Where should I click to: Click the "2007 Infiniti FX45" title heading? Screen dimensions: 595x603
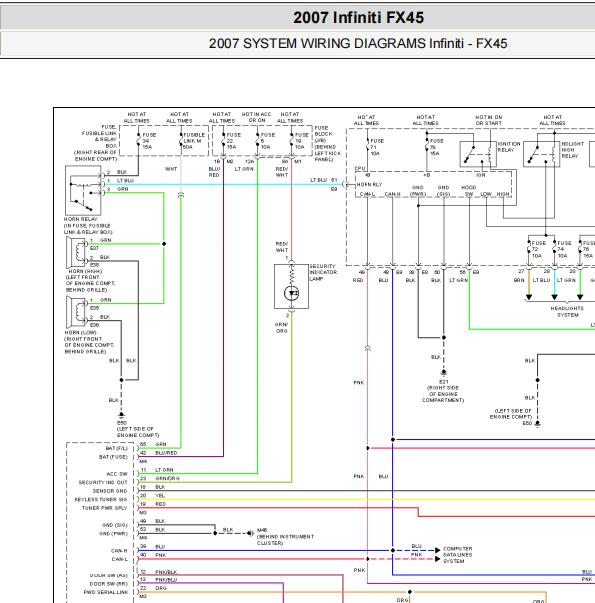[x=358, y=18]
